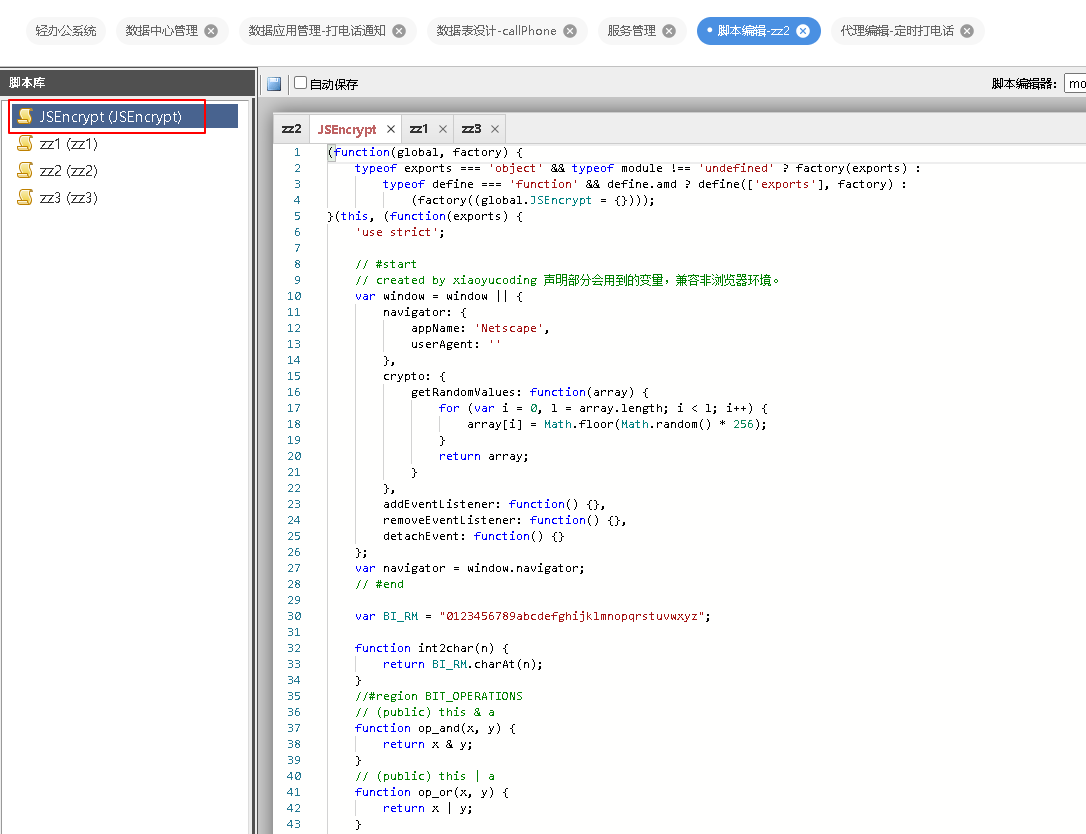Close the 代理编辑-定时打电话 page tab
Viewport: 1086px width, 834px height.
point(966,31)
